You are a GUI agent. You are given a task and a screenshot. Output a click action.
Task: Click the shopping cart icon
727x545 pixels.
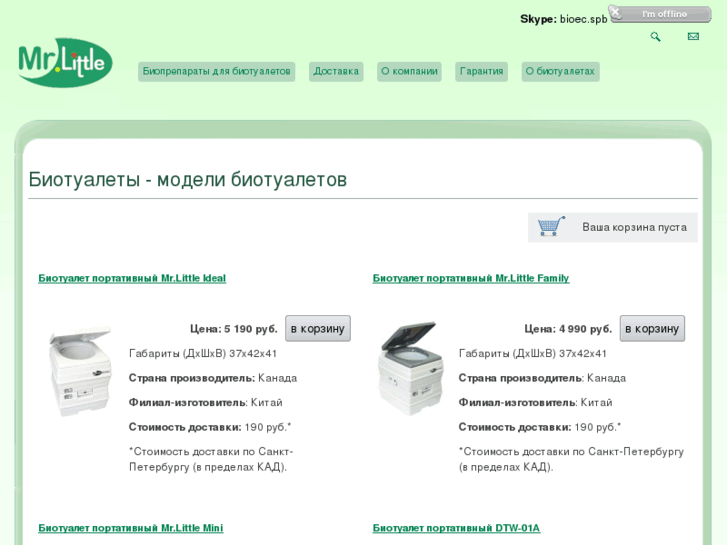coord(551,226)
